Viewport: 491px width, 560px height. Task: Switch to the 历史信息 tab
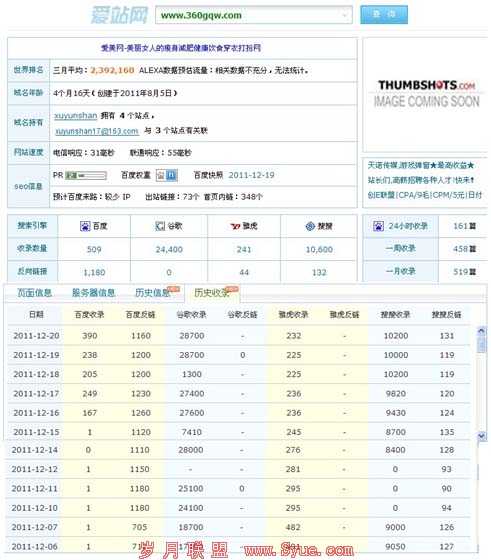[153, 293]
